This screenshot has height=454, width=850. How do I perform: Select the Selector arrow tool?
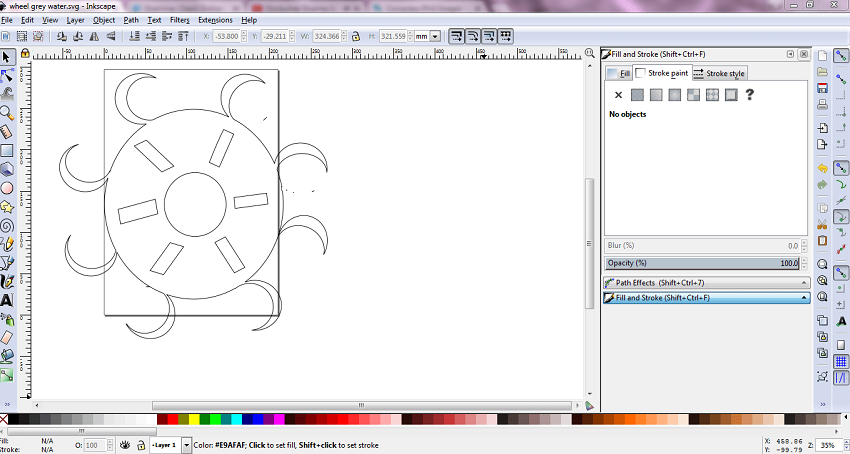click(7, 57)
